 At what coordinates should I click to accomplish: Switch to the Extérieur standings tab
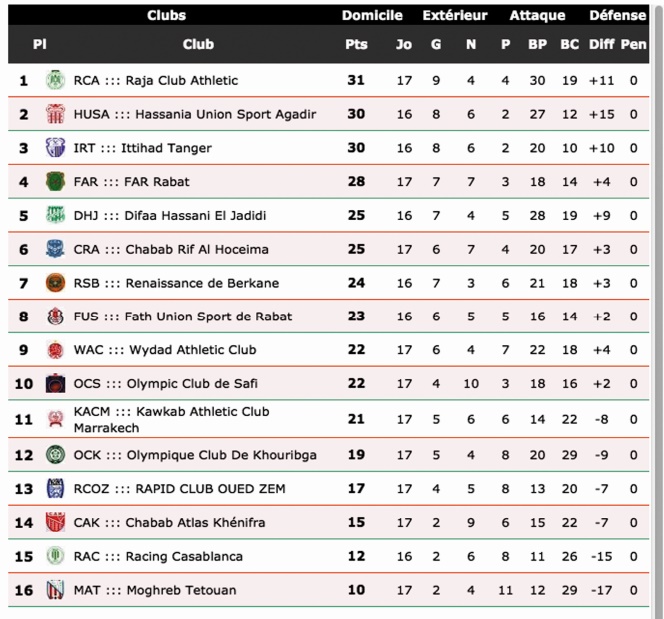click(455, 15)
